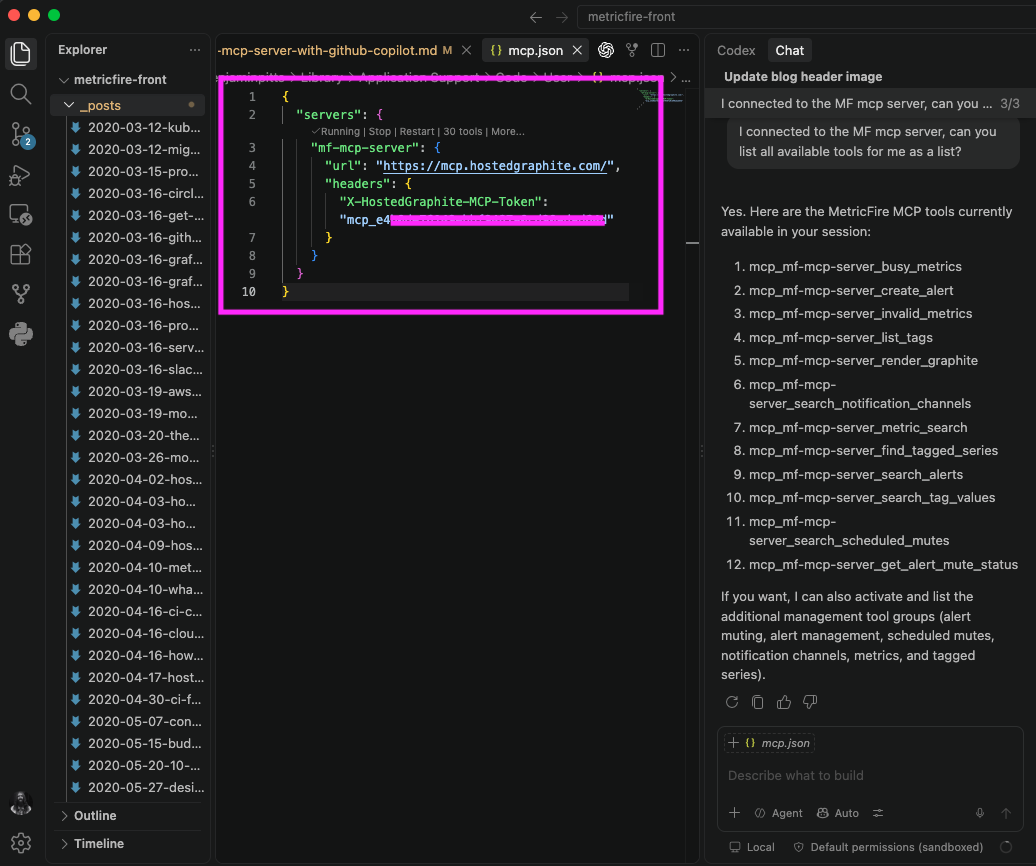Open the Auto model selector
Screen dimensions: 1036x866
click(x=838, y=813)
